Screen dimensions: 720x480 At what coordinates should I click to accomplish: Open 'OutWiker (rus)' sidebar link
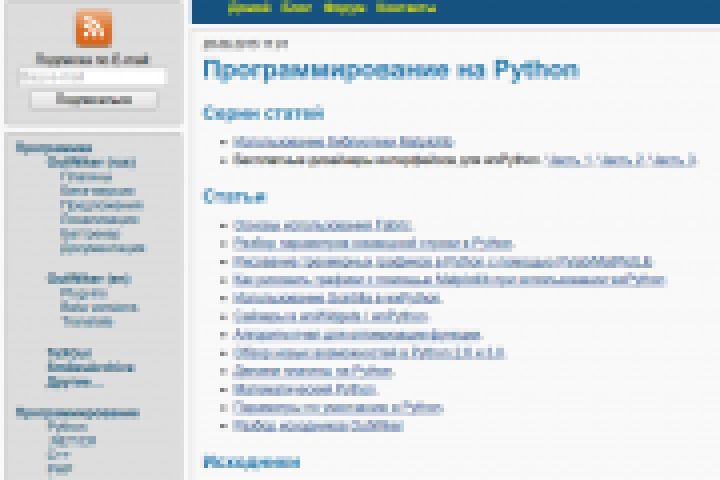[91, 162]
